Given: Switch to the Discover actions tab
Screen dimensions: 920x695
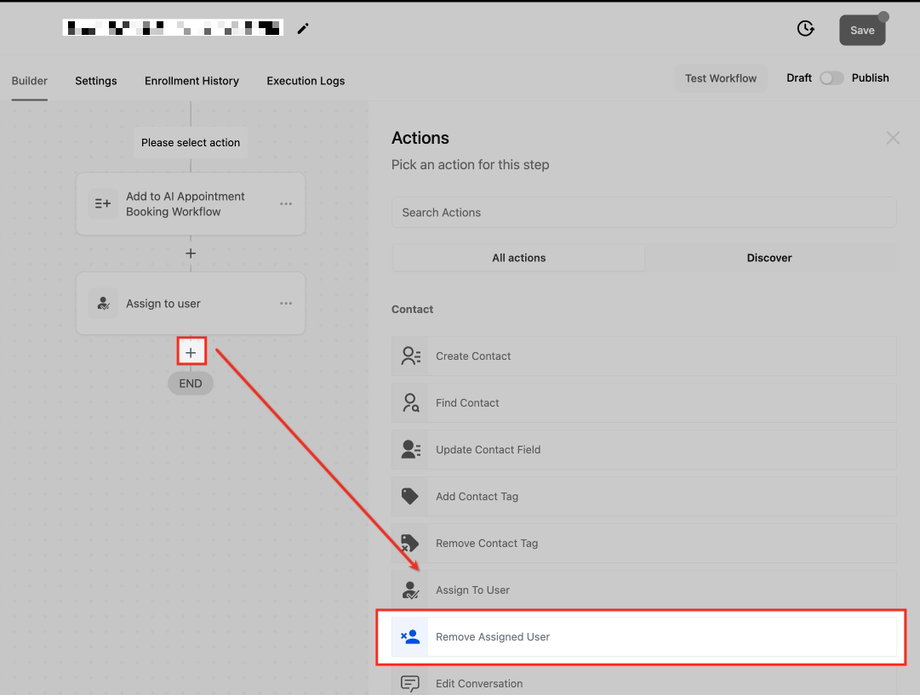Looking at the screenshot, I should (769, 257).
